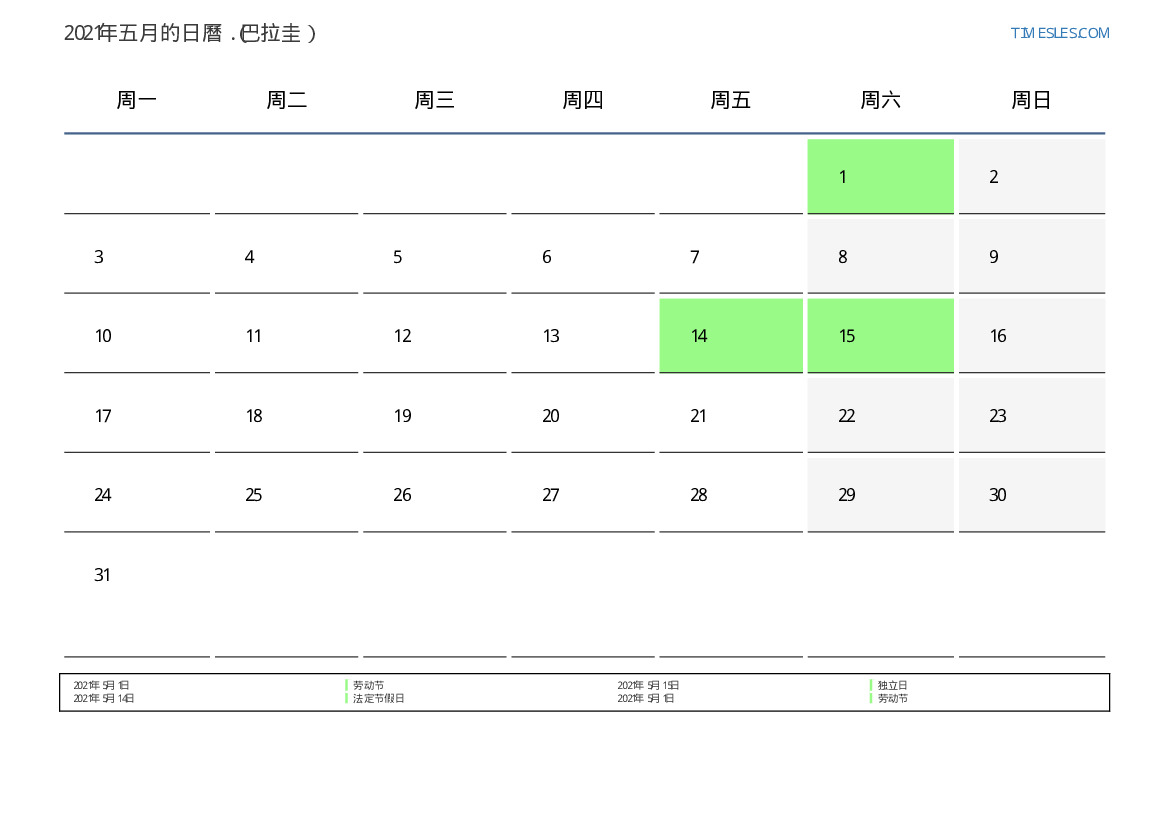Click the 周三 column header

point(435,100)
